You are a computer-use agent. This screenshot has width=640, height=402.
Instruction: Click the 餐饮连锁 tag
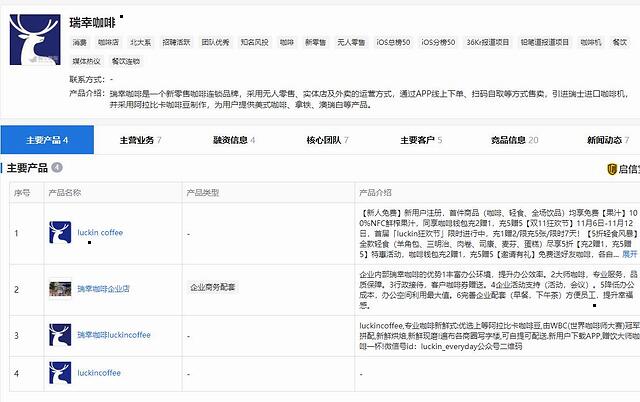[x=126, y=61]
